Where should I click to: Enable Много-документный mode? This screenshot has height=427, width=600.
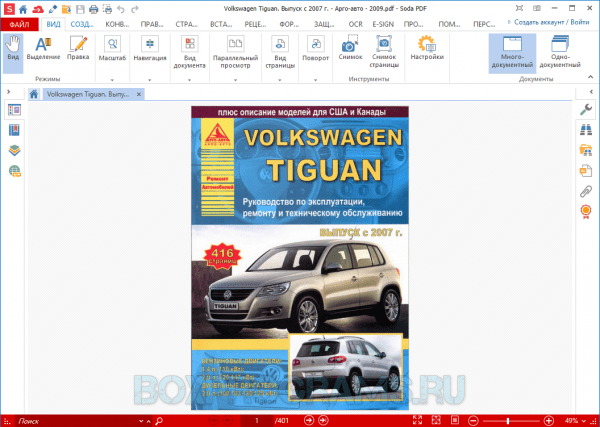(512, 53)
